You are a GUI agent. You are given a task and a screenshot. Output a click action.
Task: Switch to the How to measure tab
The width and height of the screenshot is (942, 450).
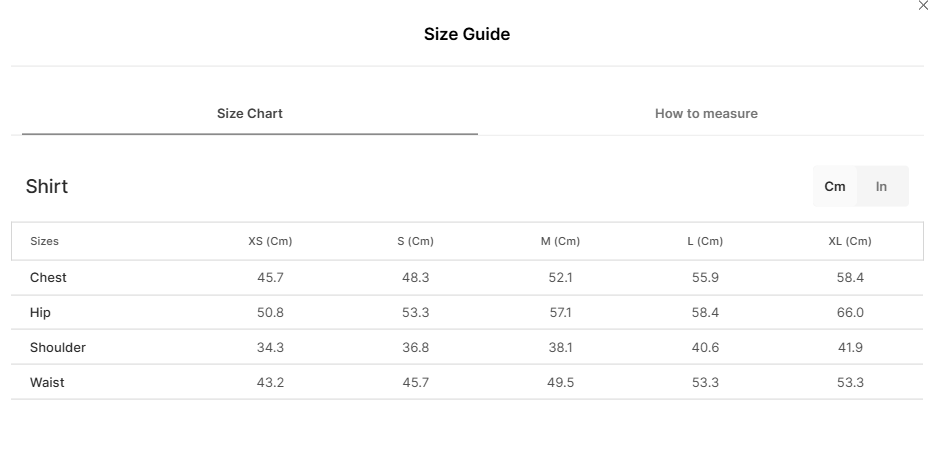pyautogui.click(x=706, y=114)
